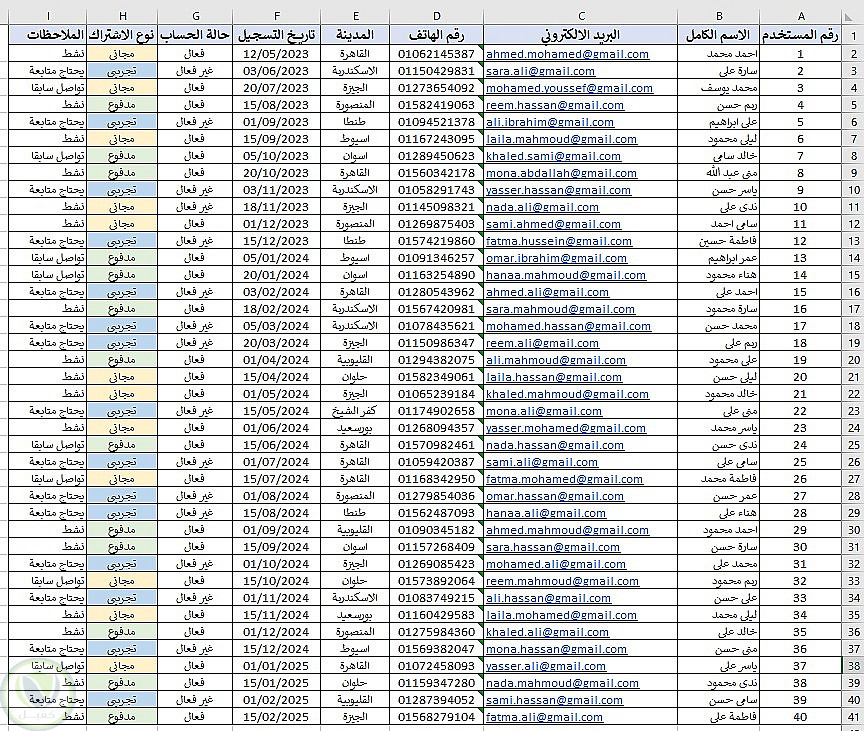Select name cell محمد يوسف
The image size is (864, 731).
(x=719, y=88)
